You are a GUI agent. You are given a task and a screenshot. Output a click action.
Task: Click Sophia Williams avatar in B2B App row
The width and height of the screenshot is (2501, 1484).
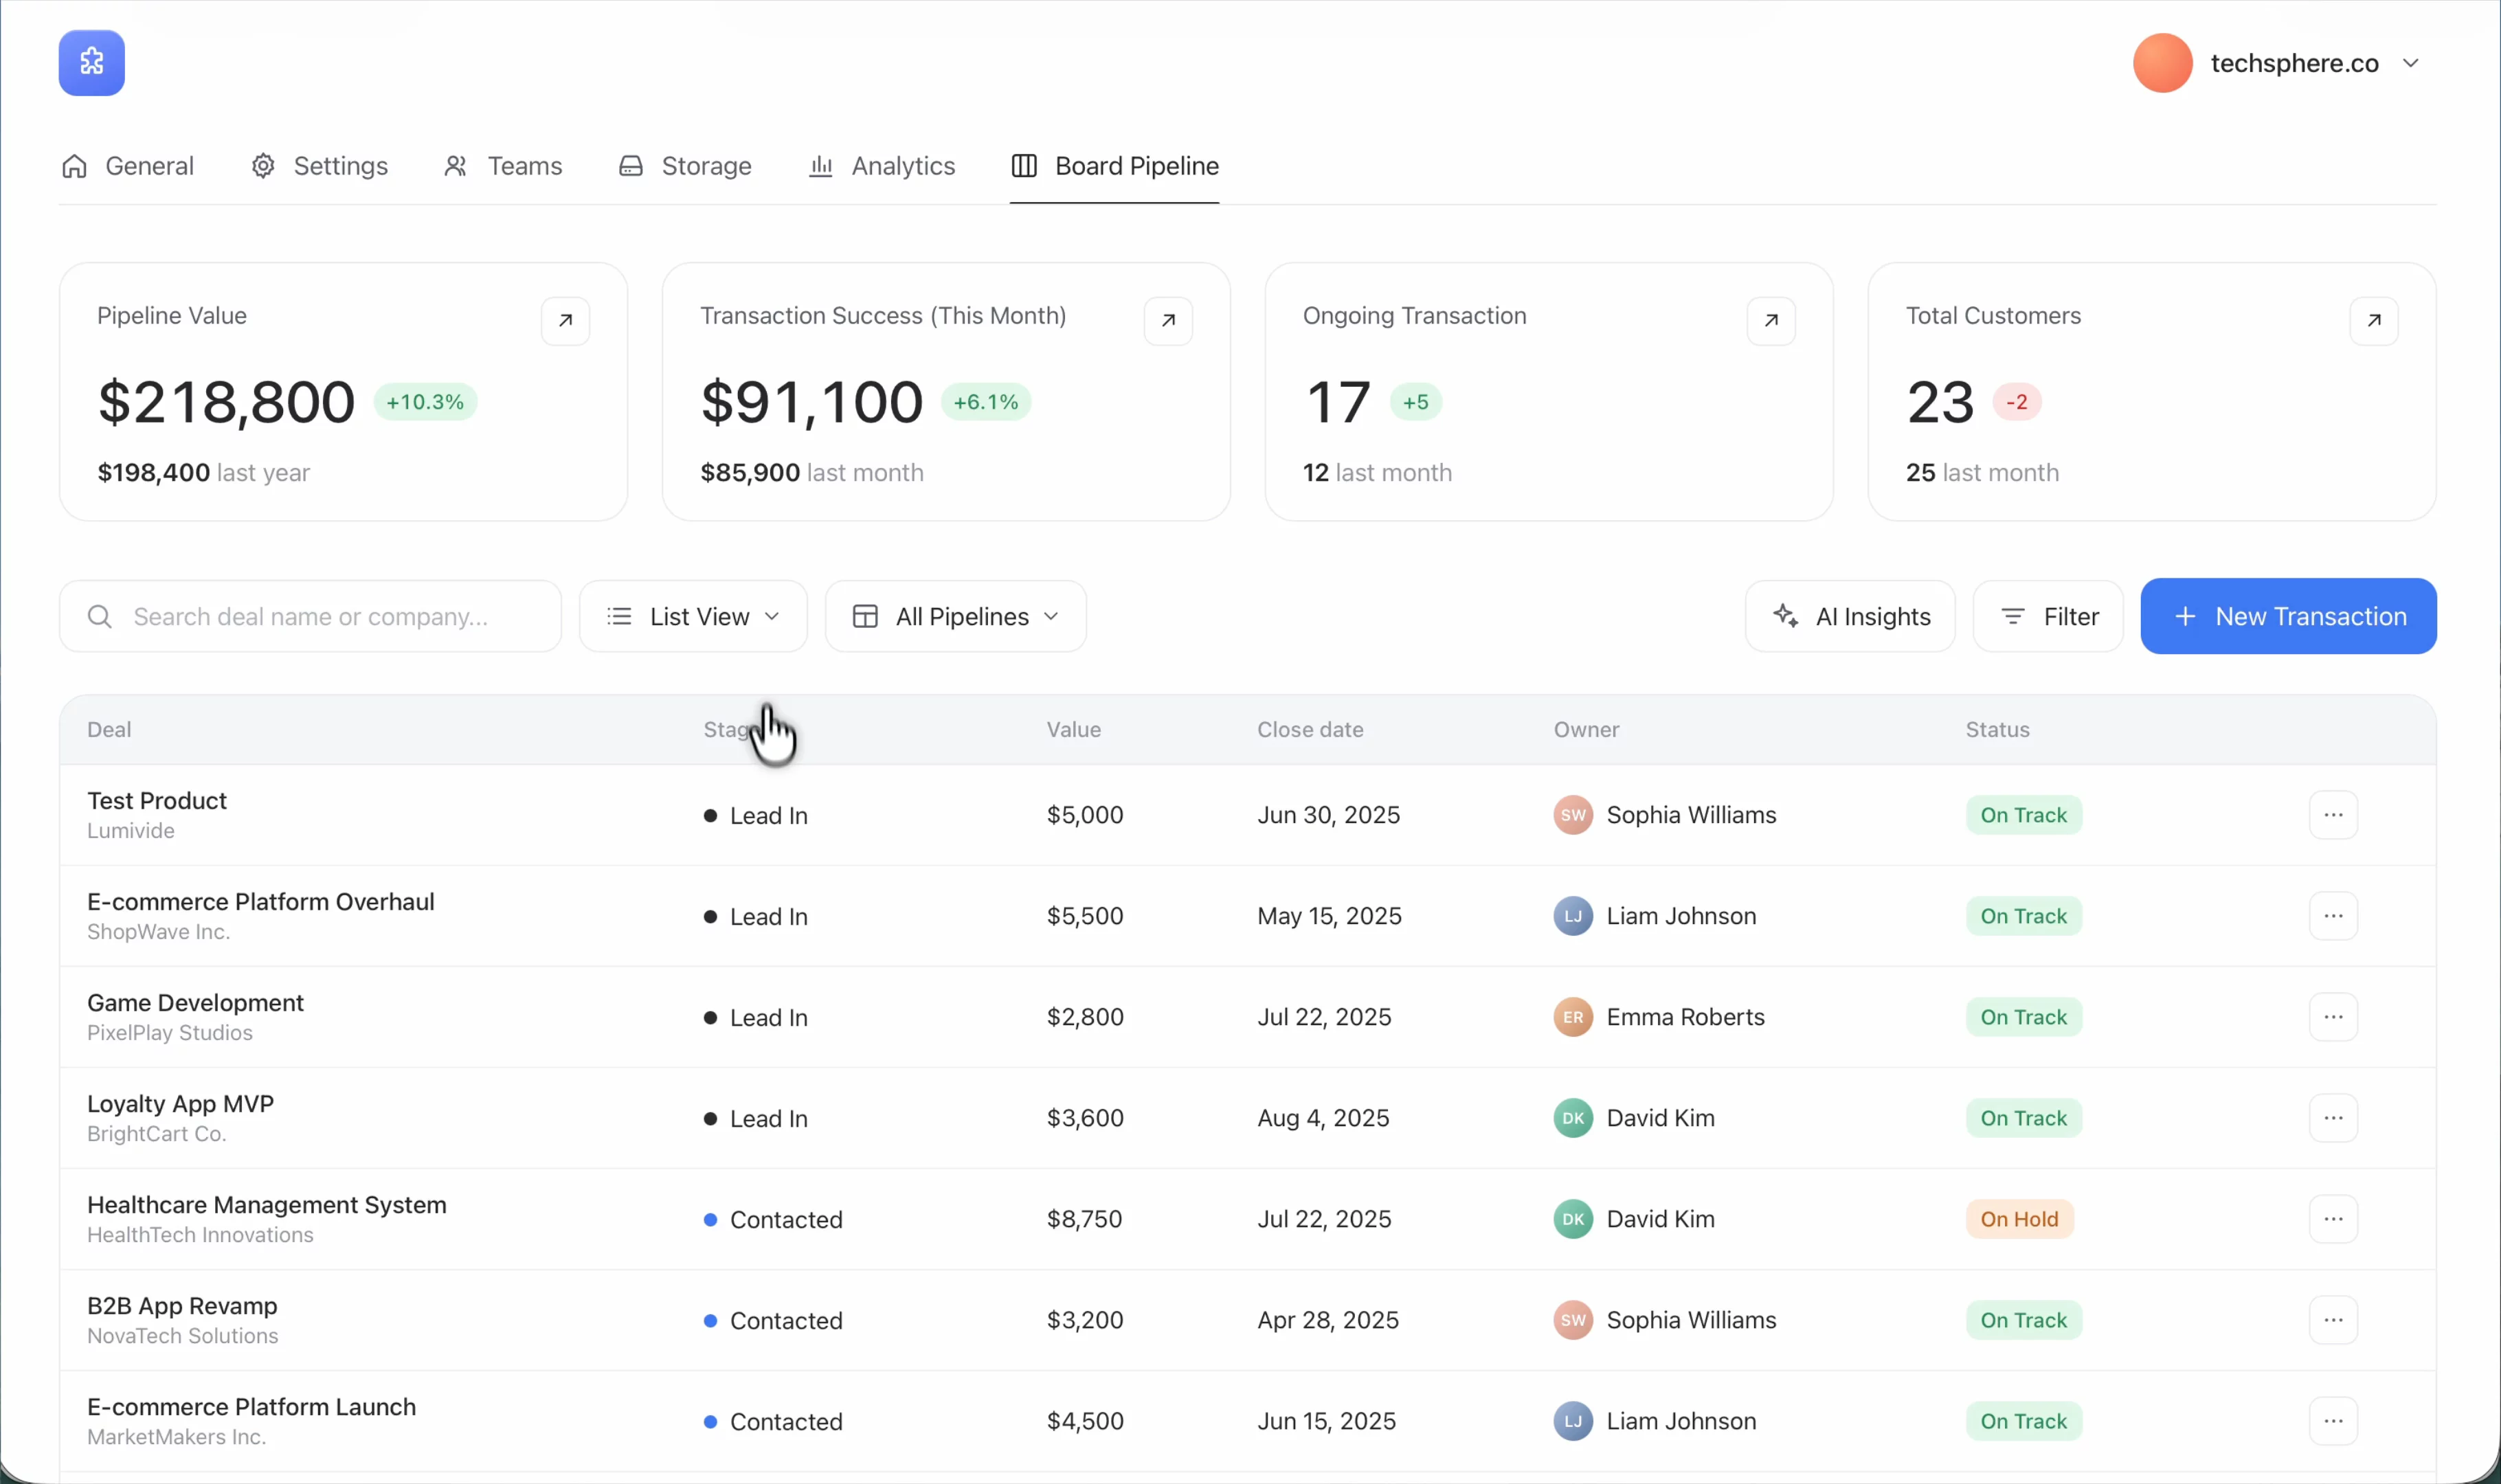[1573, 1320]
